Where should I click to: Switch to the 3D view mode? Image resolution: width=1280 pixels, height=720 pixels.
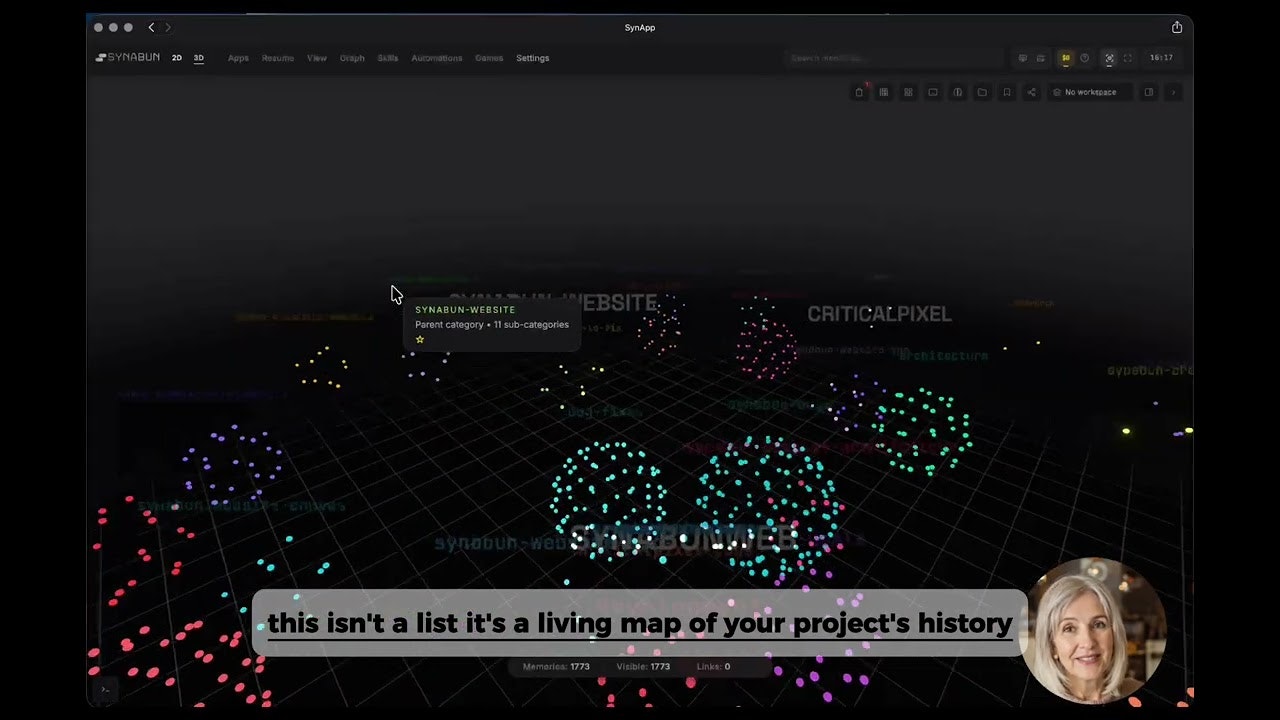(x=199, y=58)
